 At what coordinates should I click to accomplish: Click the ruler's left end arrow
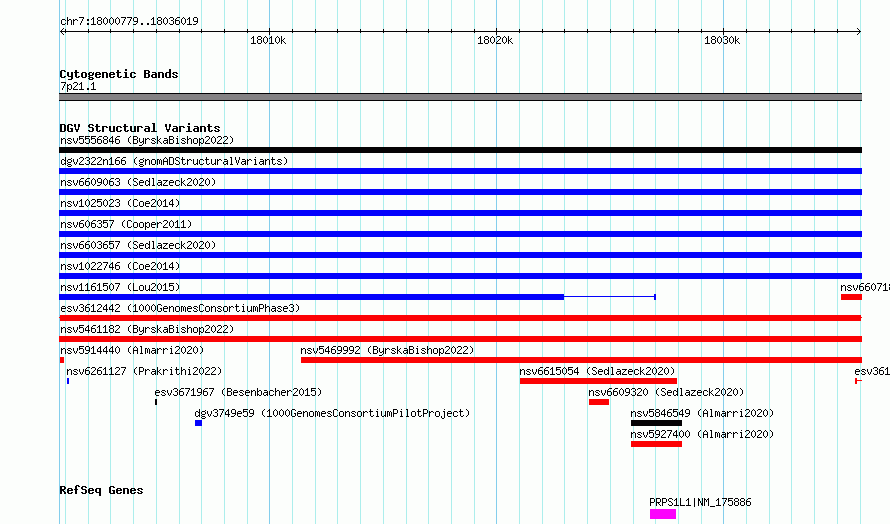coord(62,31)
